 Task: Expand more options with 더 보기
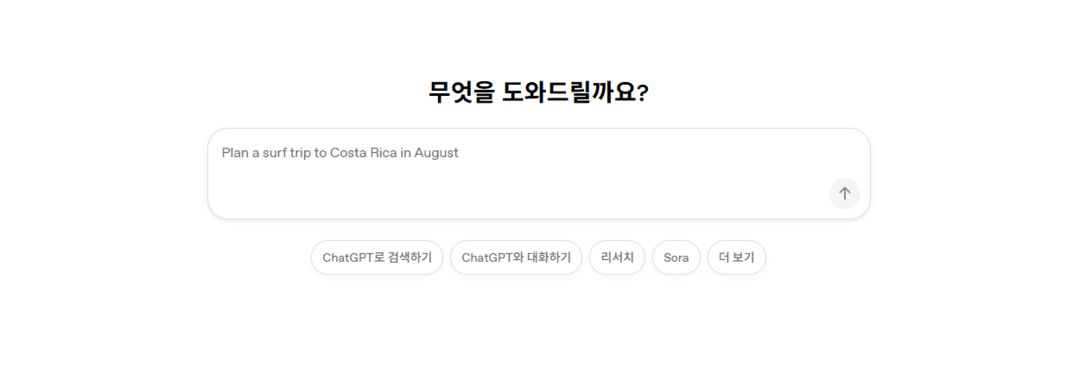736,257
